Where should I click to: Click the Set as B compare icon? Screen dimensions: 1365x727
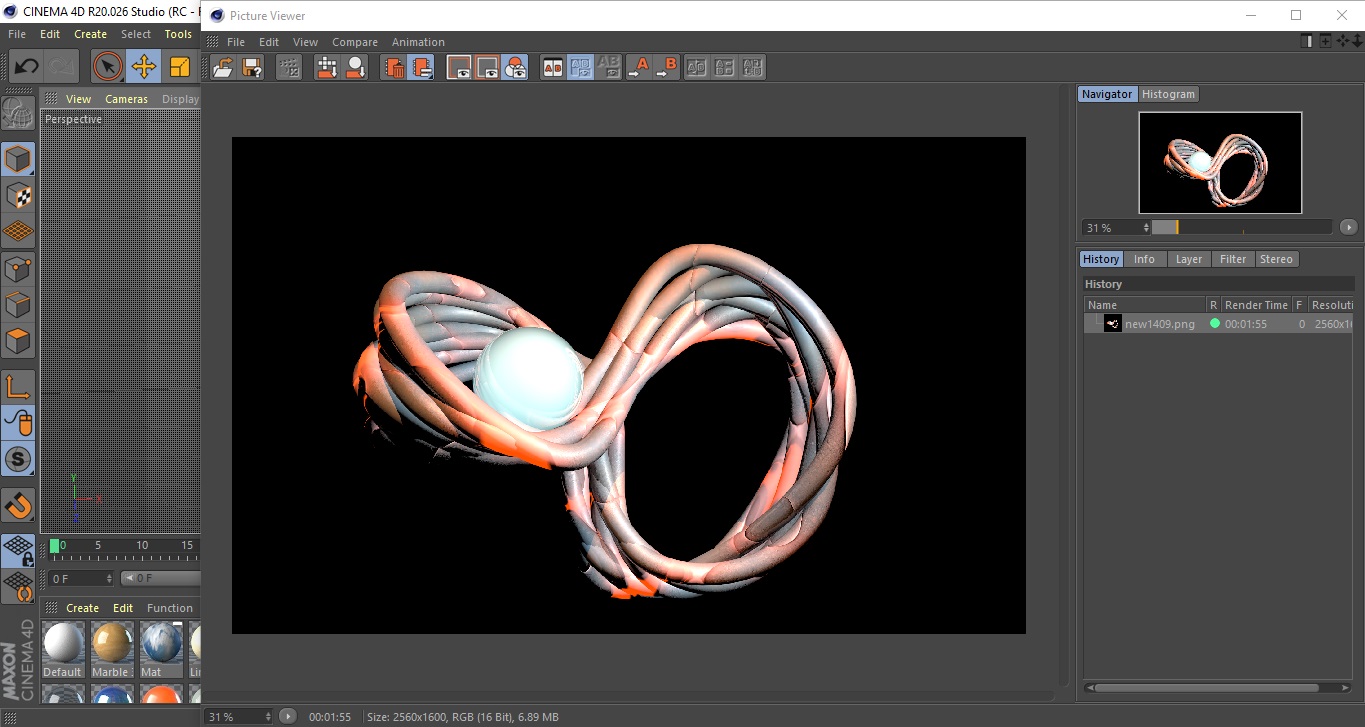pyautogui.click(x=666, y=67)
